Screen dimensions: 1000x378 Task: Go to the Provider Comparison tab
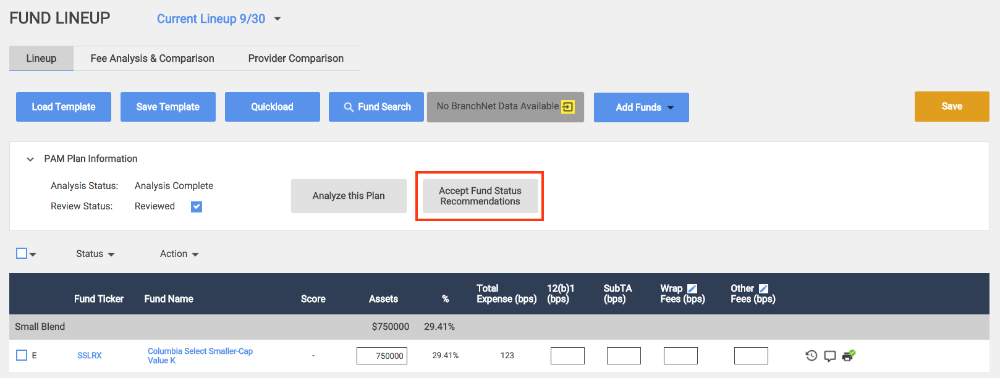point(296,58)
